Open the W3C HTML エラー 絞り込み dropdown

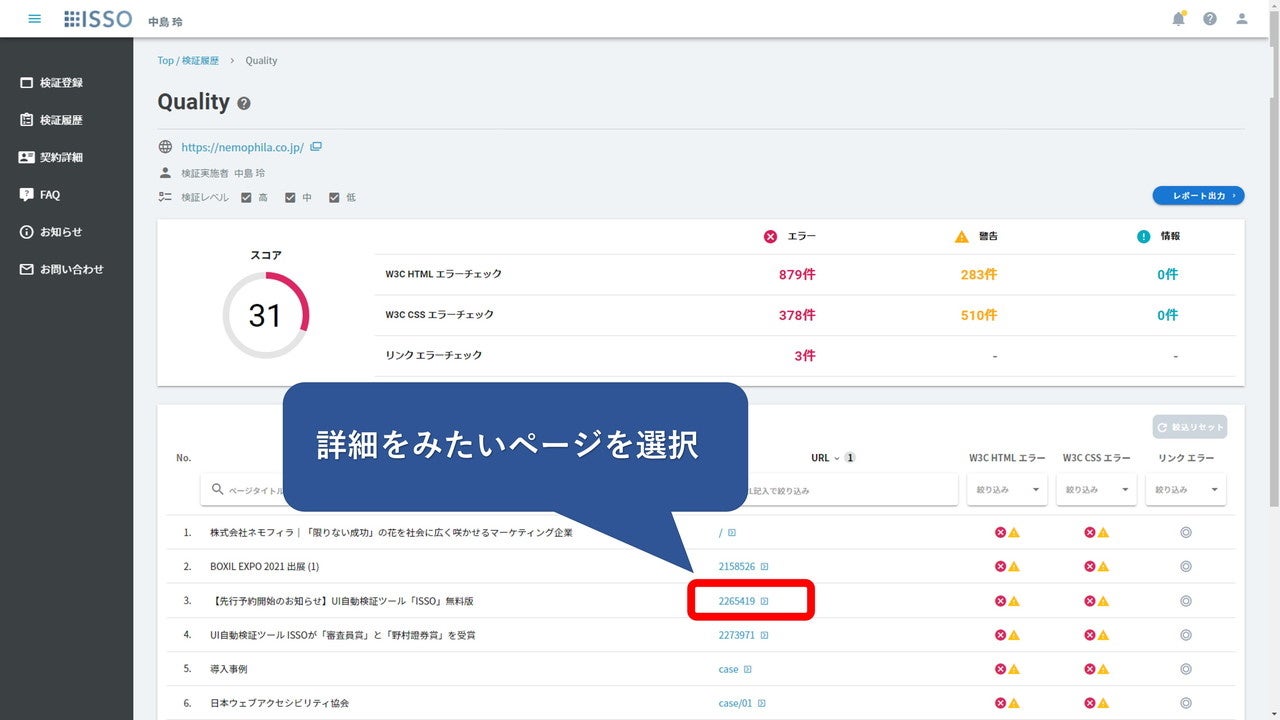click(1007, 490)
